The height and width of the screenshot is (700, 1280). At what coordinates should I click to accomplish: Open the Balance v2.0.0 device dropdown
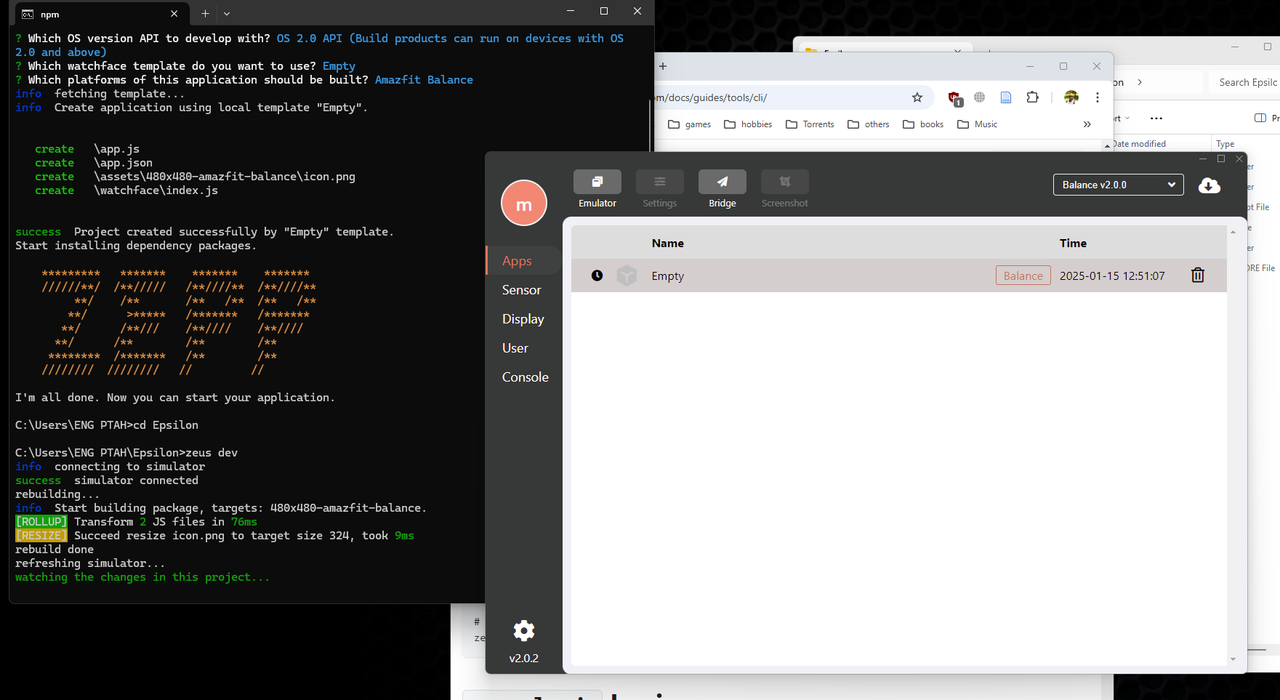1118,185
